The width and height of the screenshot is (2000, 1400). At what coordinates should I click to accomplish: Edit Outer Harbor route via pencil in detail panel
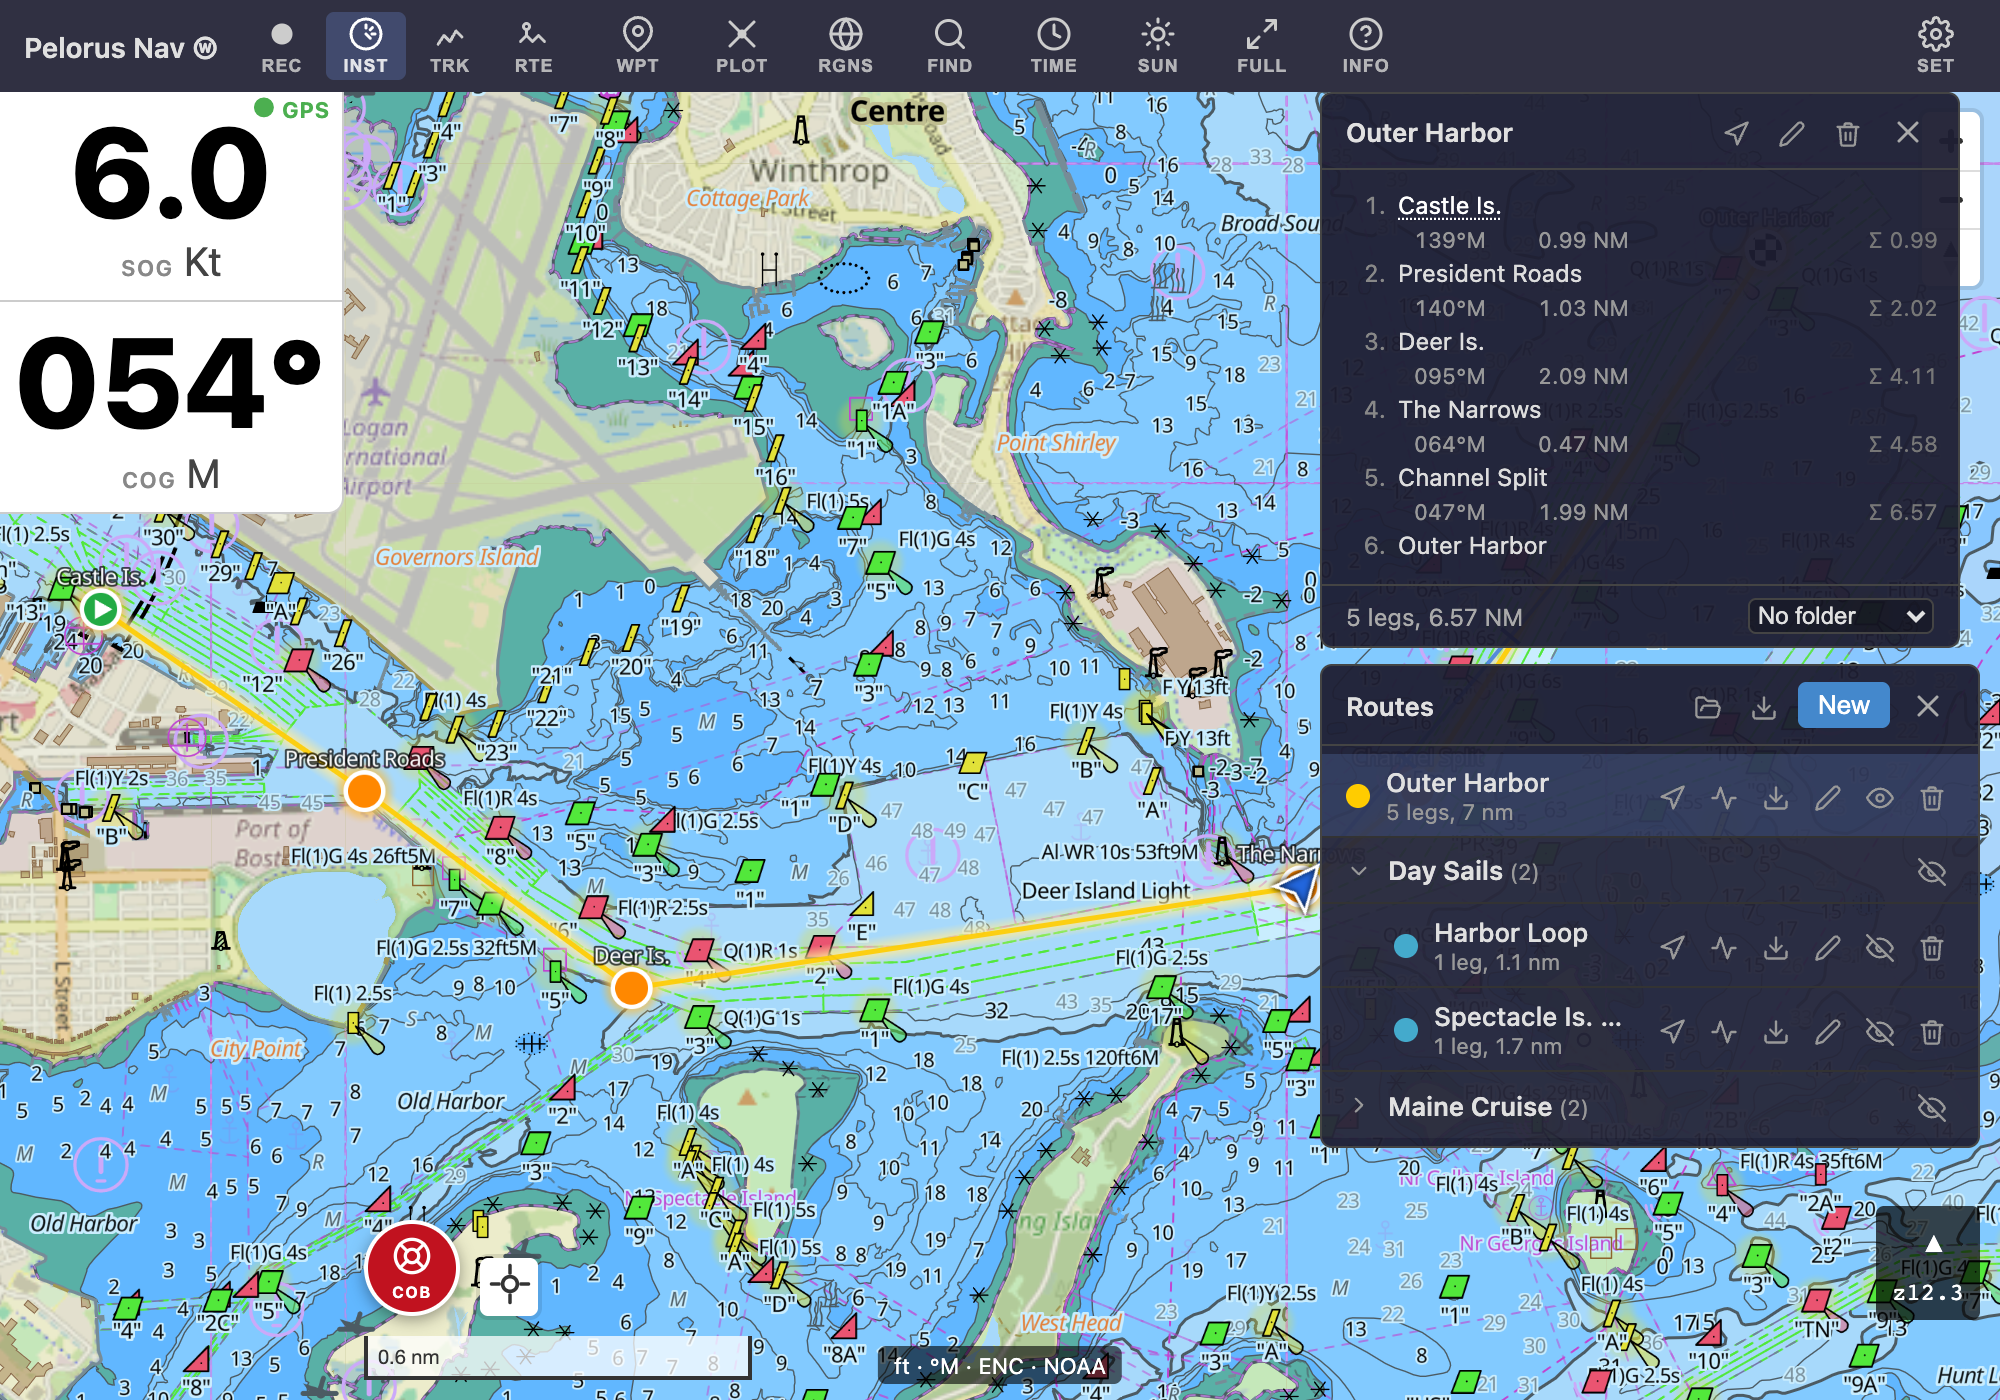tap(1792, 133)
